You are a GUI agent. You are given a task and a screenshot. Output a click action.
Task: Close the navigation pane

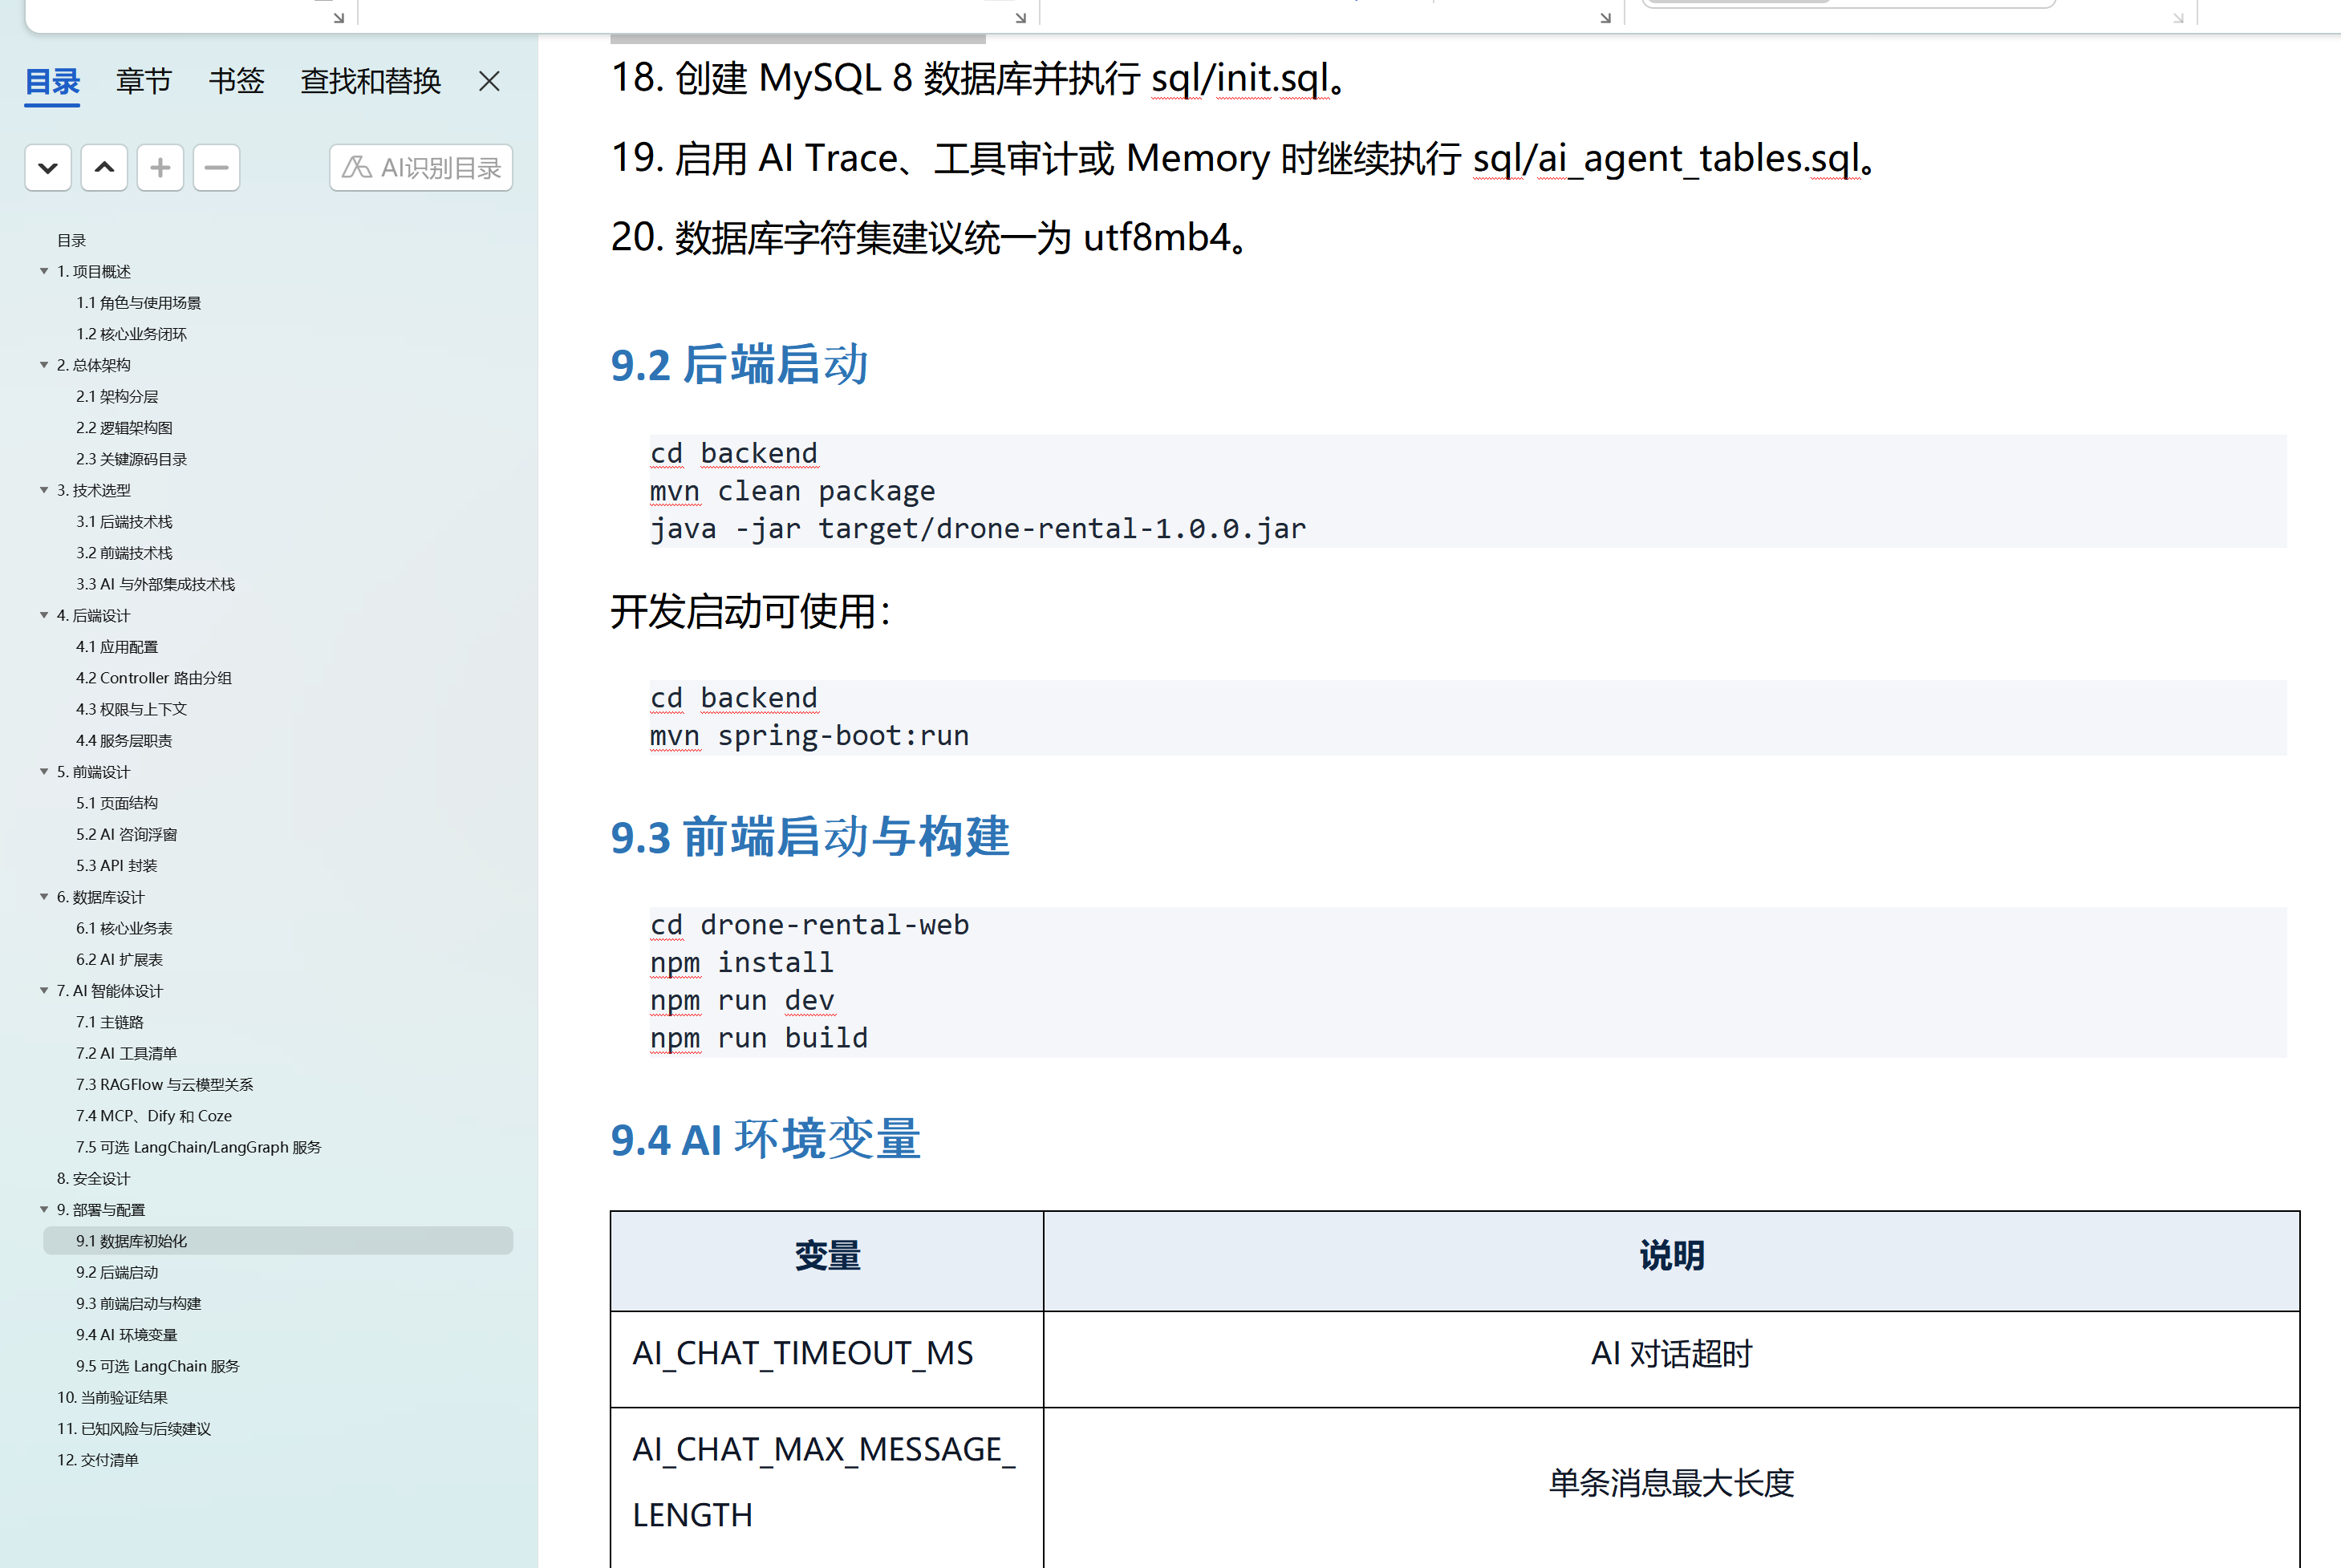pos(489,81)
